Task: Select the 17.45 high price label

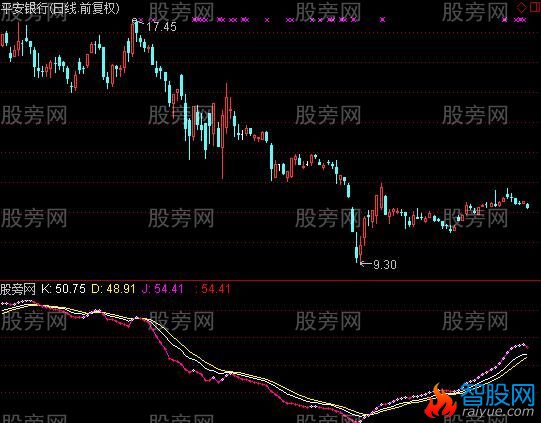Action: coord(161,27)
